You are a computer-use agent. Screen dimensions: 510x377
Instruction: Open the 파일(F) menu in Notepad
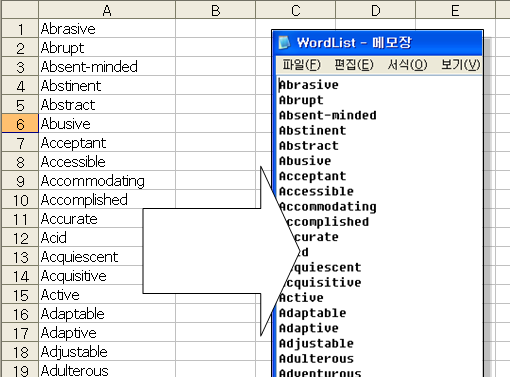(x=301, y=65)
